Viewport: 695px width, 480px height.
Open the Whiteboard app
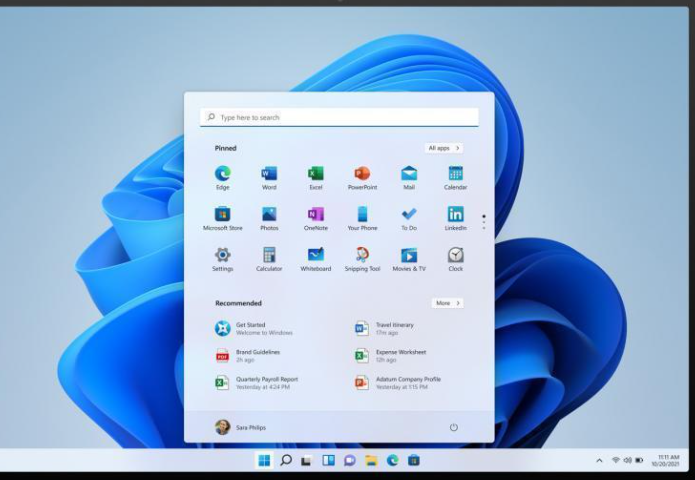coord(316,259)
